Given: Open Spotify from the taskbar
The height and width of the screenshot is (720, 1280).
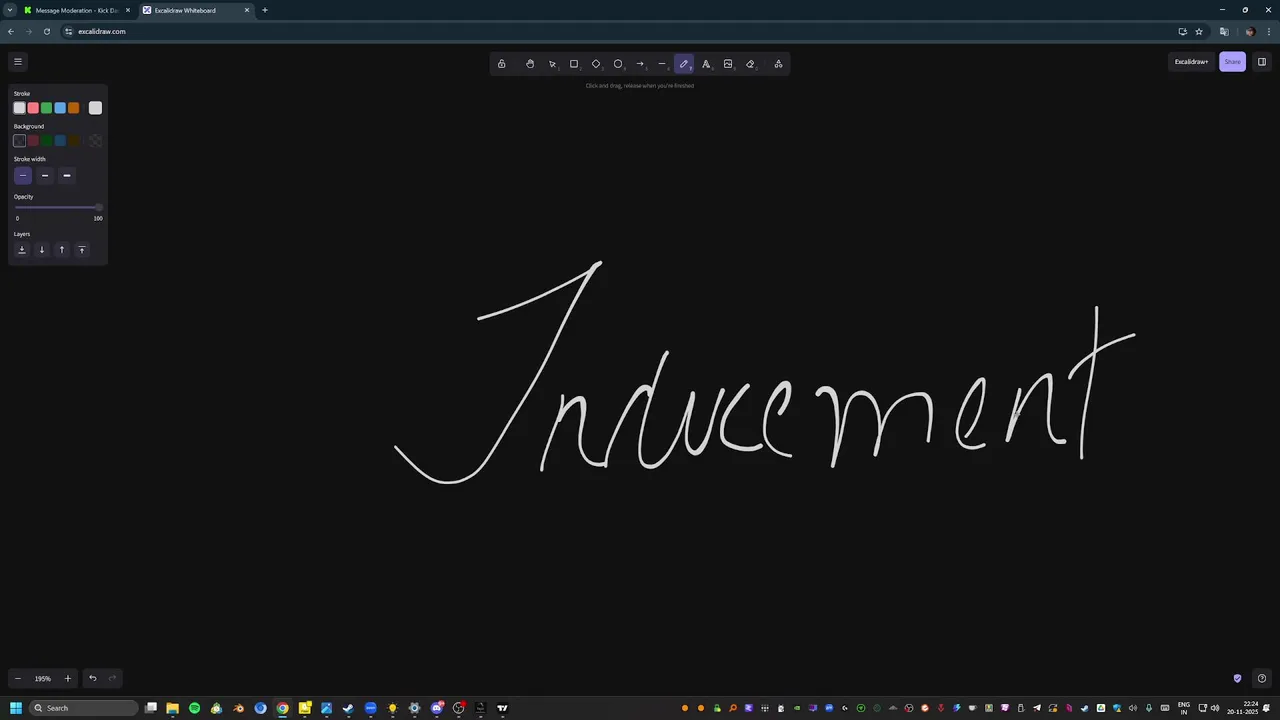Looking at the screenshot, I should 194,708.
